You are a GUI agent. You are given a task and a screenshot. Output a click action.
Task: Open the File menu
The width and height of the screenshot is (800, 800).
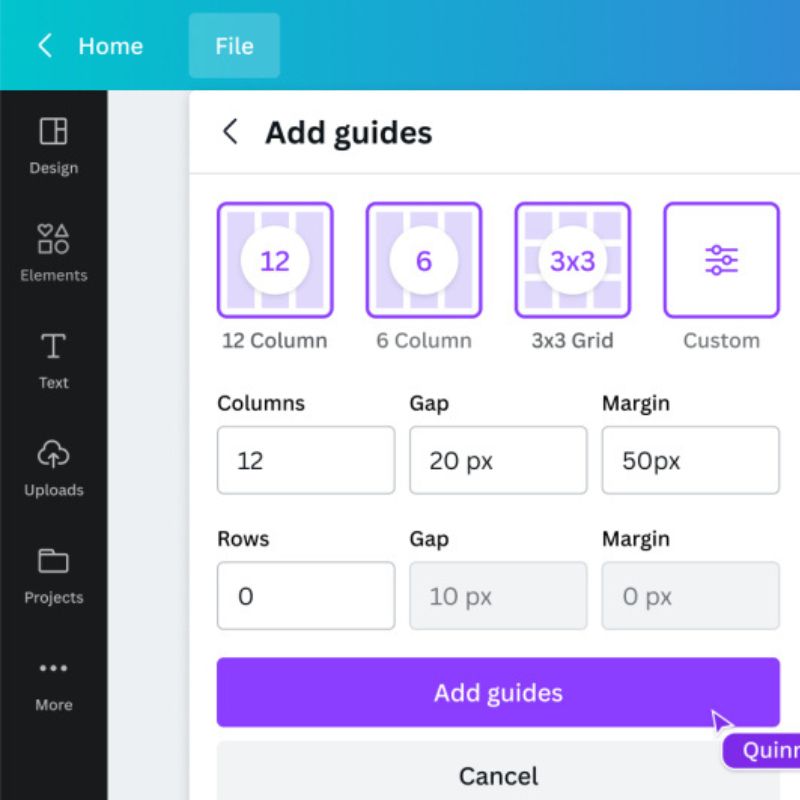click(234, 46)
